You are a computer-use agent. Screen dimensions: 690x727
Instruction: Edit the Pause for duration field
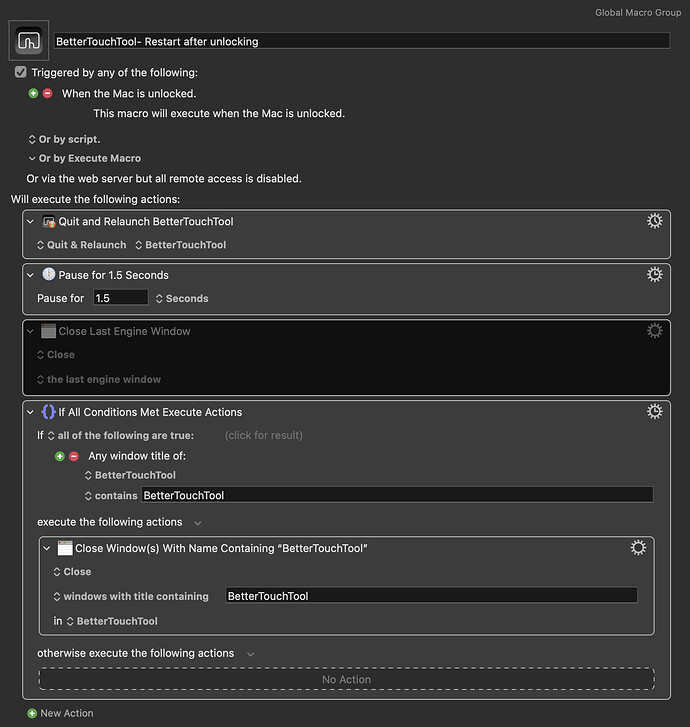coord(121,298)
